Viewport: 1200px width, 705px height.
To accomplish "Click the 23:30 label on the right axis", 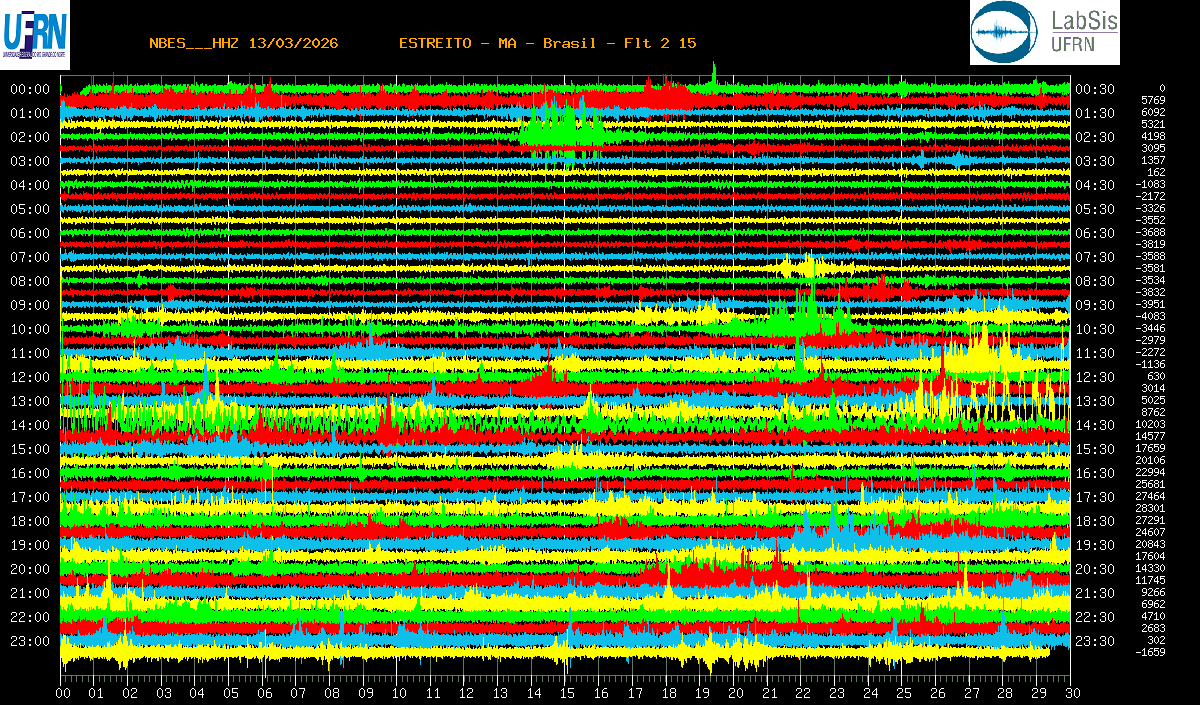I will click(1094, 641).
